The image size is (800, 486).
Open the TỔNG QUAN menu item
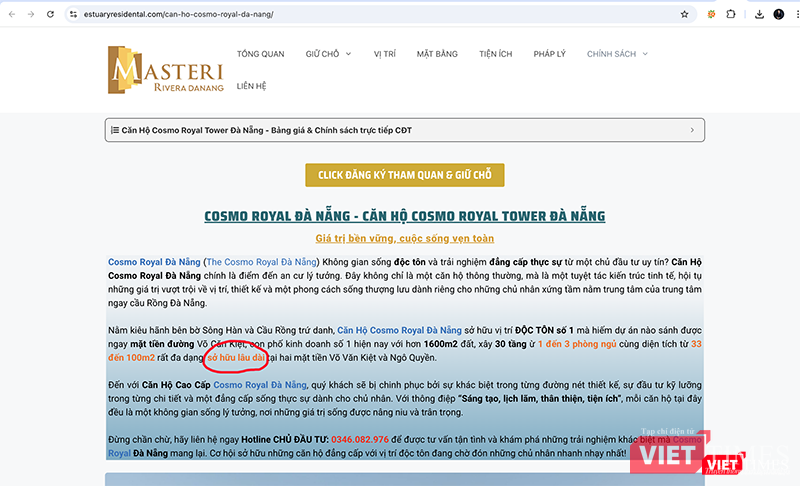point(260,54)
